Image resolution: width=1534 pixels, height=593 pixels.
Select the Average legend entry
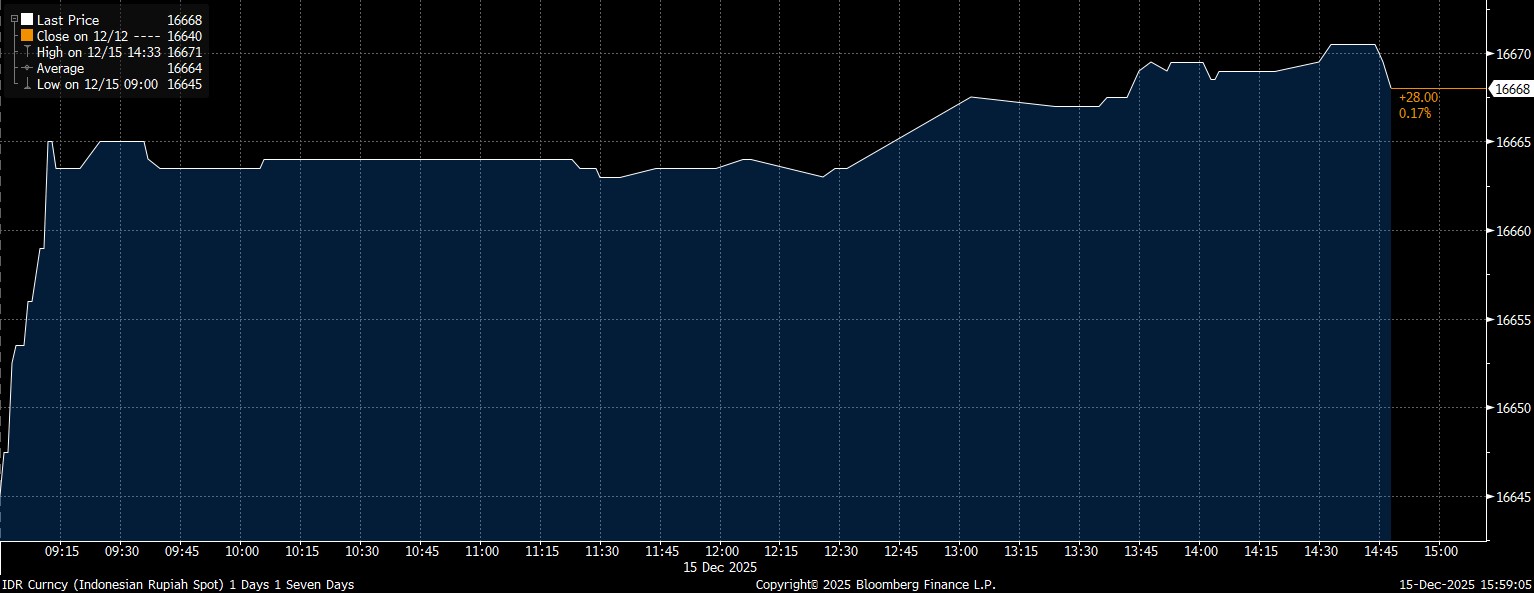pos(61,68)
